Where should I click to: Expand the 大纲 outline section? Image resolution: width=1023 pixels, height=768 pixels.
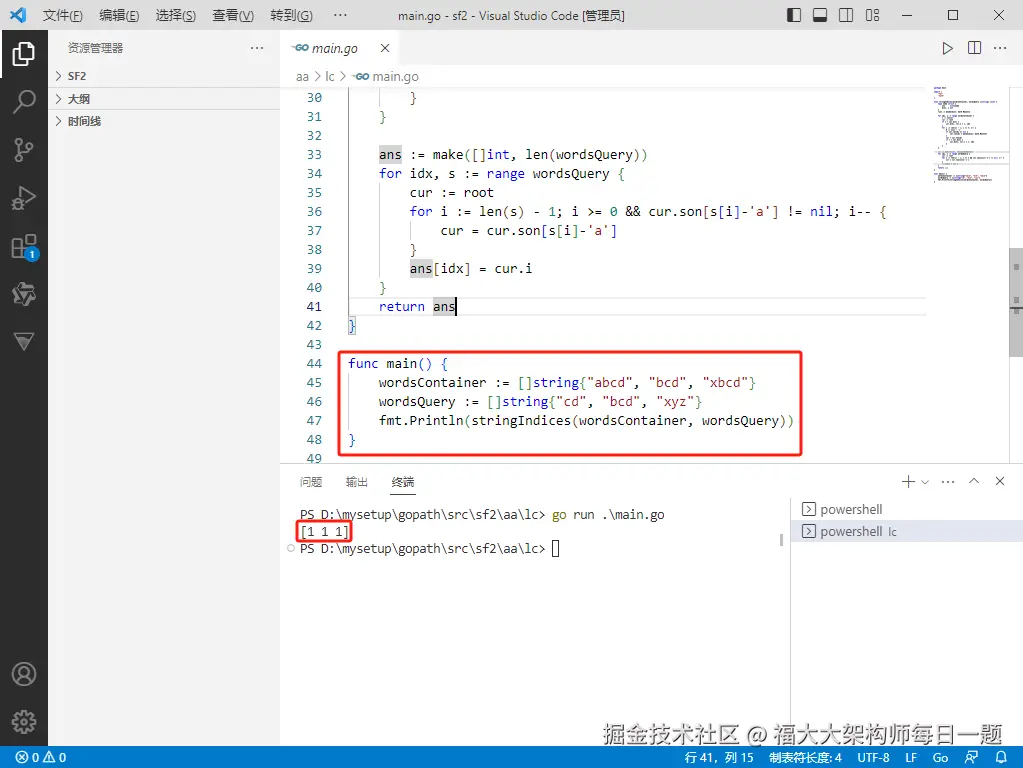[x=164, y=99]
